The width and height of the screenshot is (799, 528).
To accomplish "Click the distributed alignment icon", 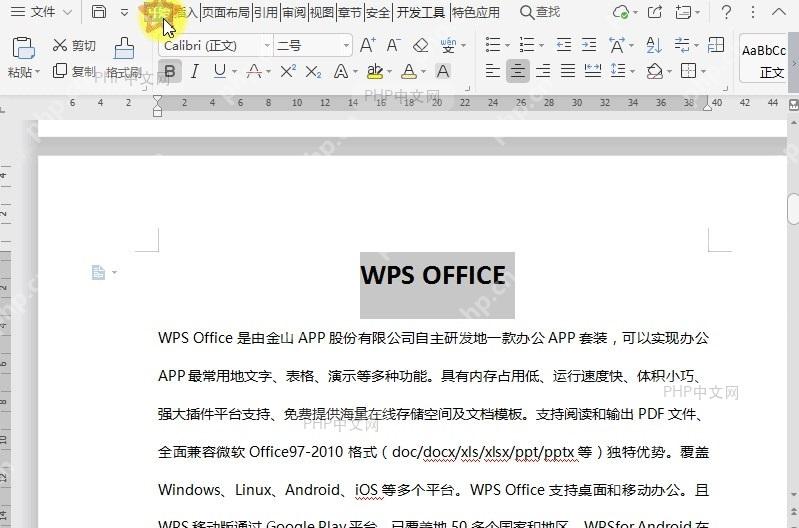I will (x=593, y=71).
